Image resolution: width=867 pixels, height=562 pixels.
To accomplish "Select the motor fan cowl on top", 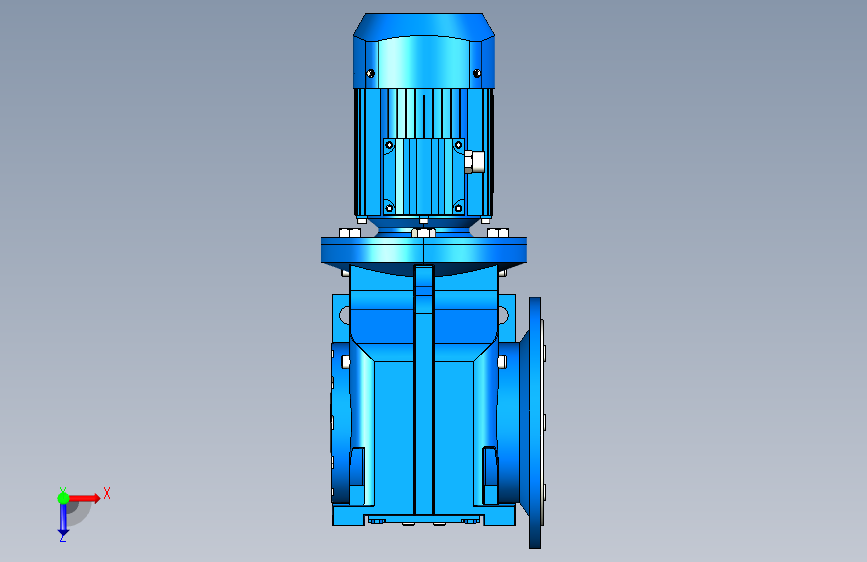I will coord(424,51).
